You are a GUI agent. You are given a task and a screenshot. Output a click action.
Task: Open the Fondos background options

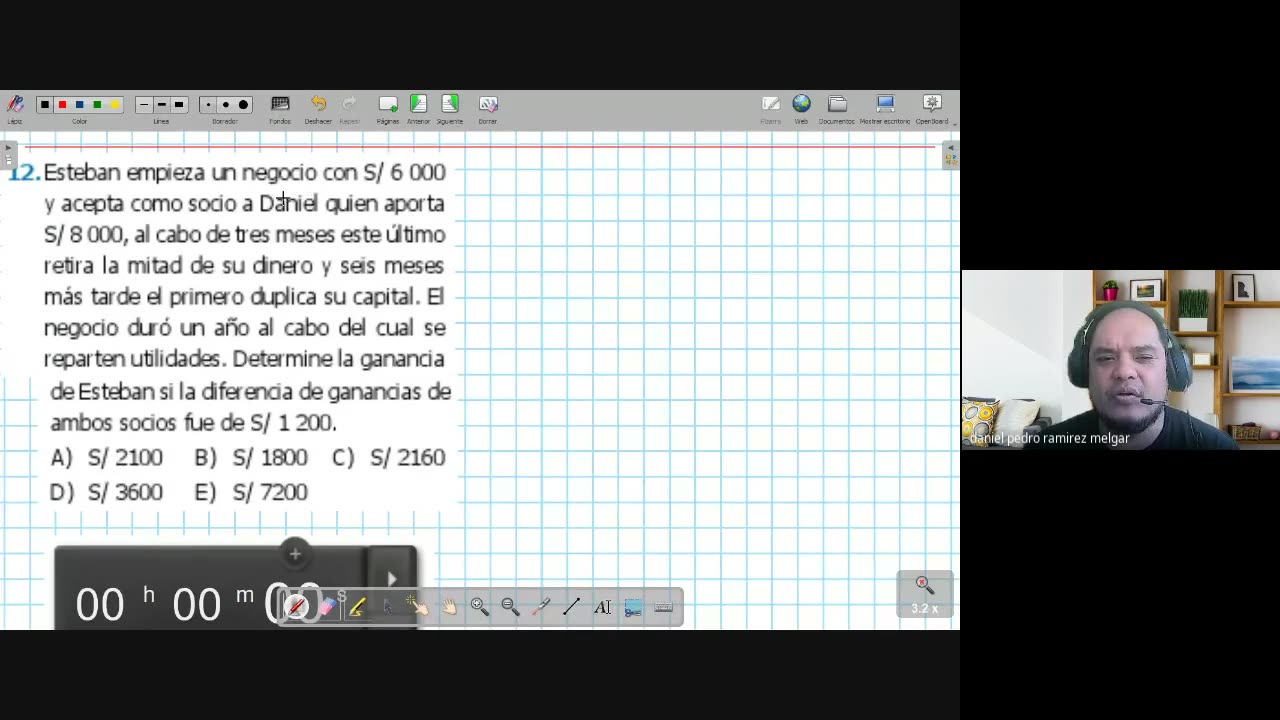point(280,104)
